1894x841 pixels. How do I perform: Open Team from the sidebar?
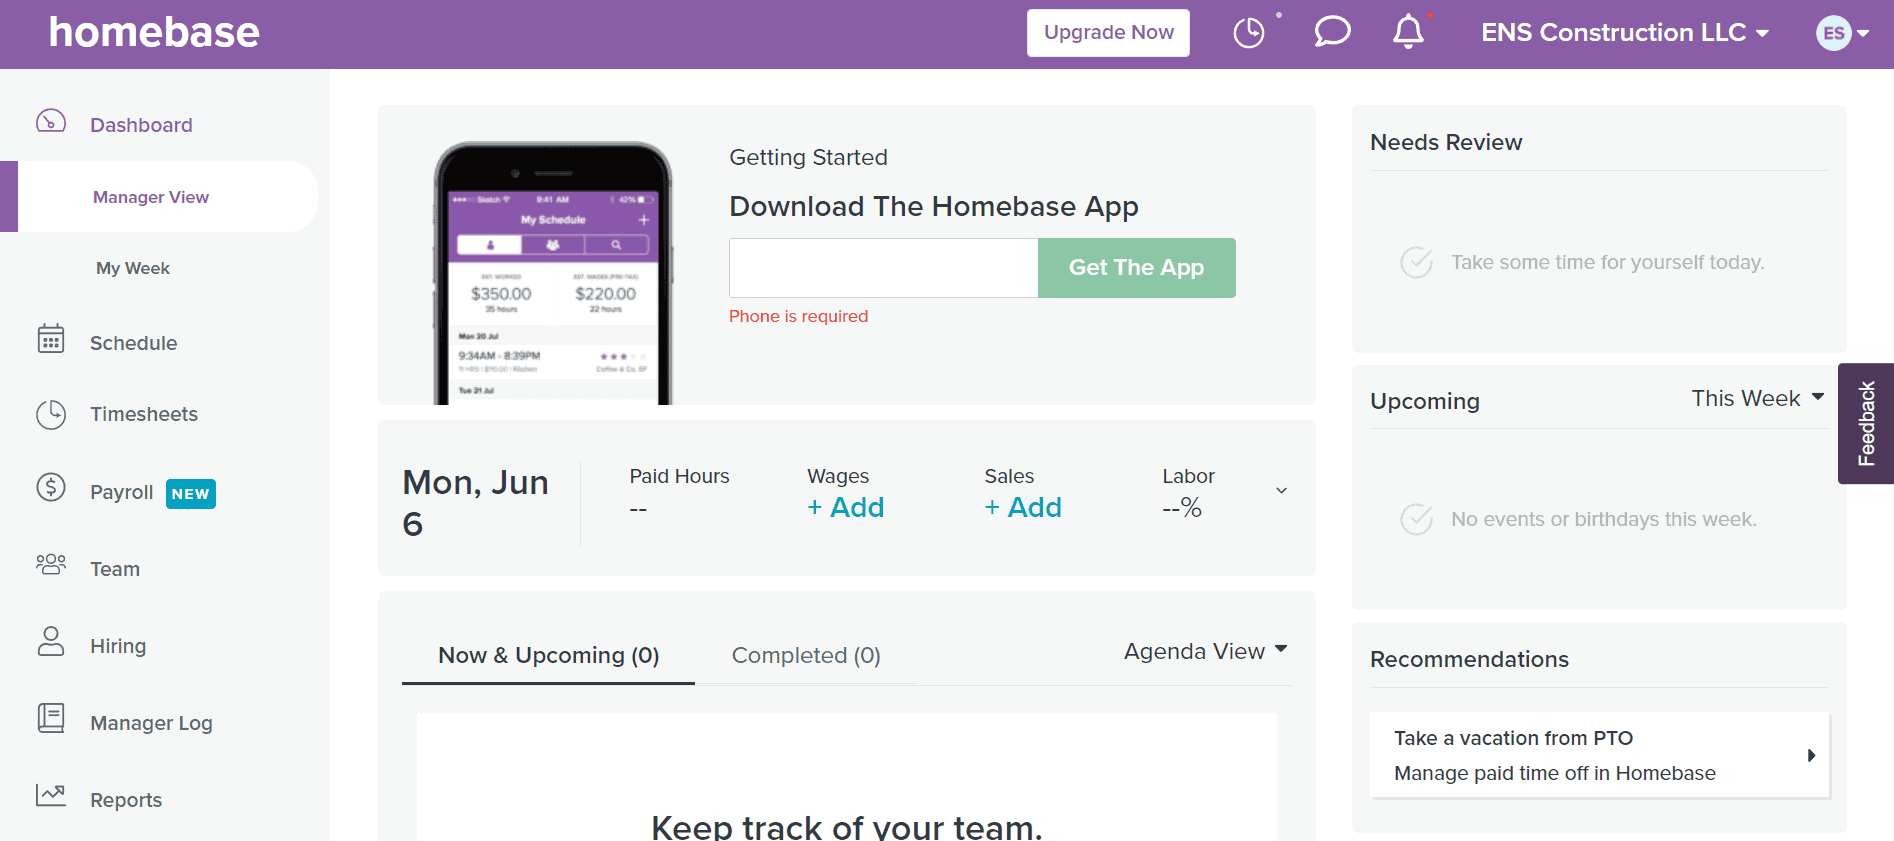(x=115, y=569)
